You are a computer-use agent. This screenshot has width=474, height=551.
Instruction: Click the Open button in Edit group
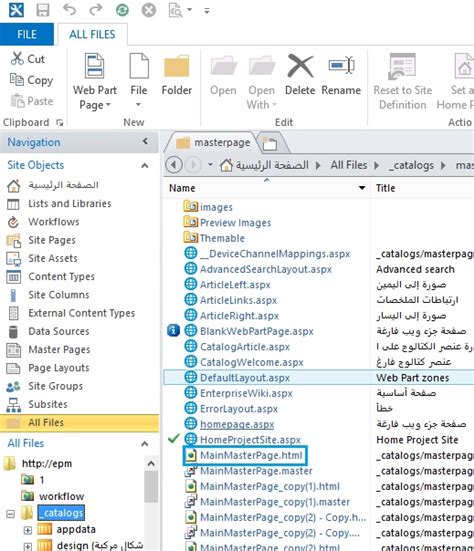pos(223,75)
